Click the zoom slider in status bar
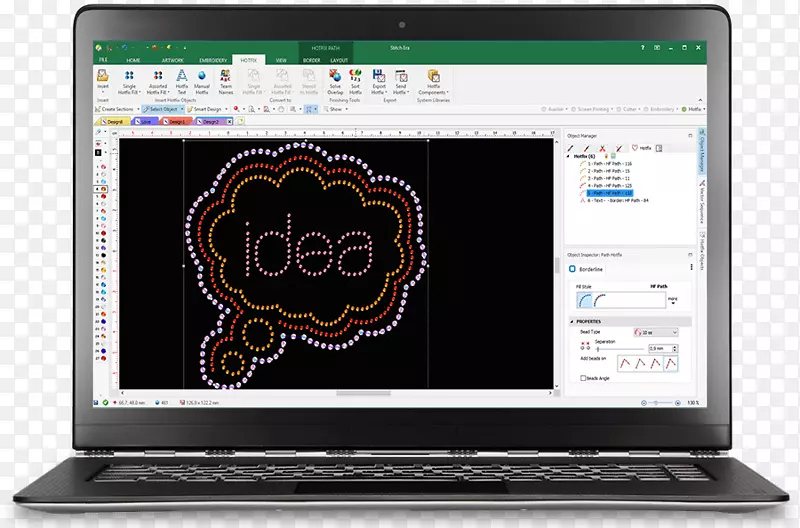This screenshot has height=528, width=800. point(657,403)
